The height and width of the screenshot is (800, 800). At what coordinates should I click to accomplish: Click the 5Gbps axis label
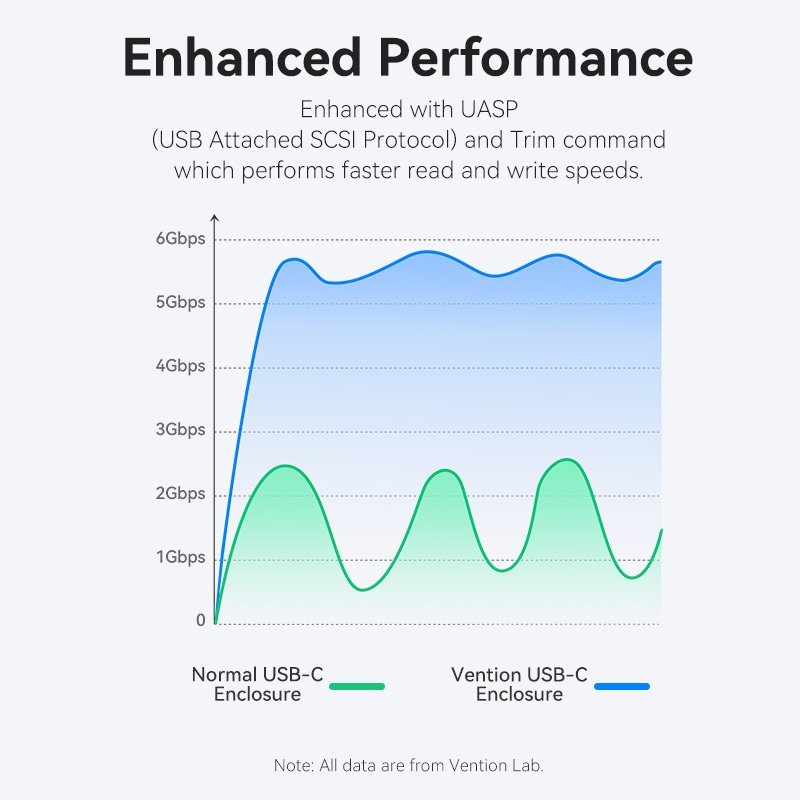click(x=180, y=303)
